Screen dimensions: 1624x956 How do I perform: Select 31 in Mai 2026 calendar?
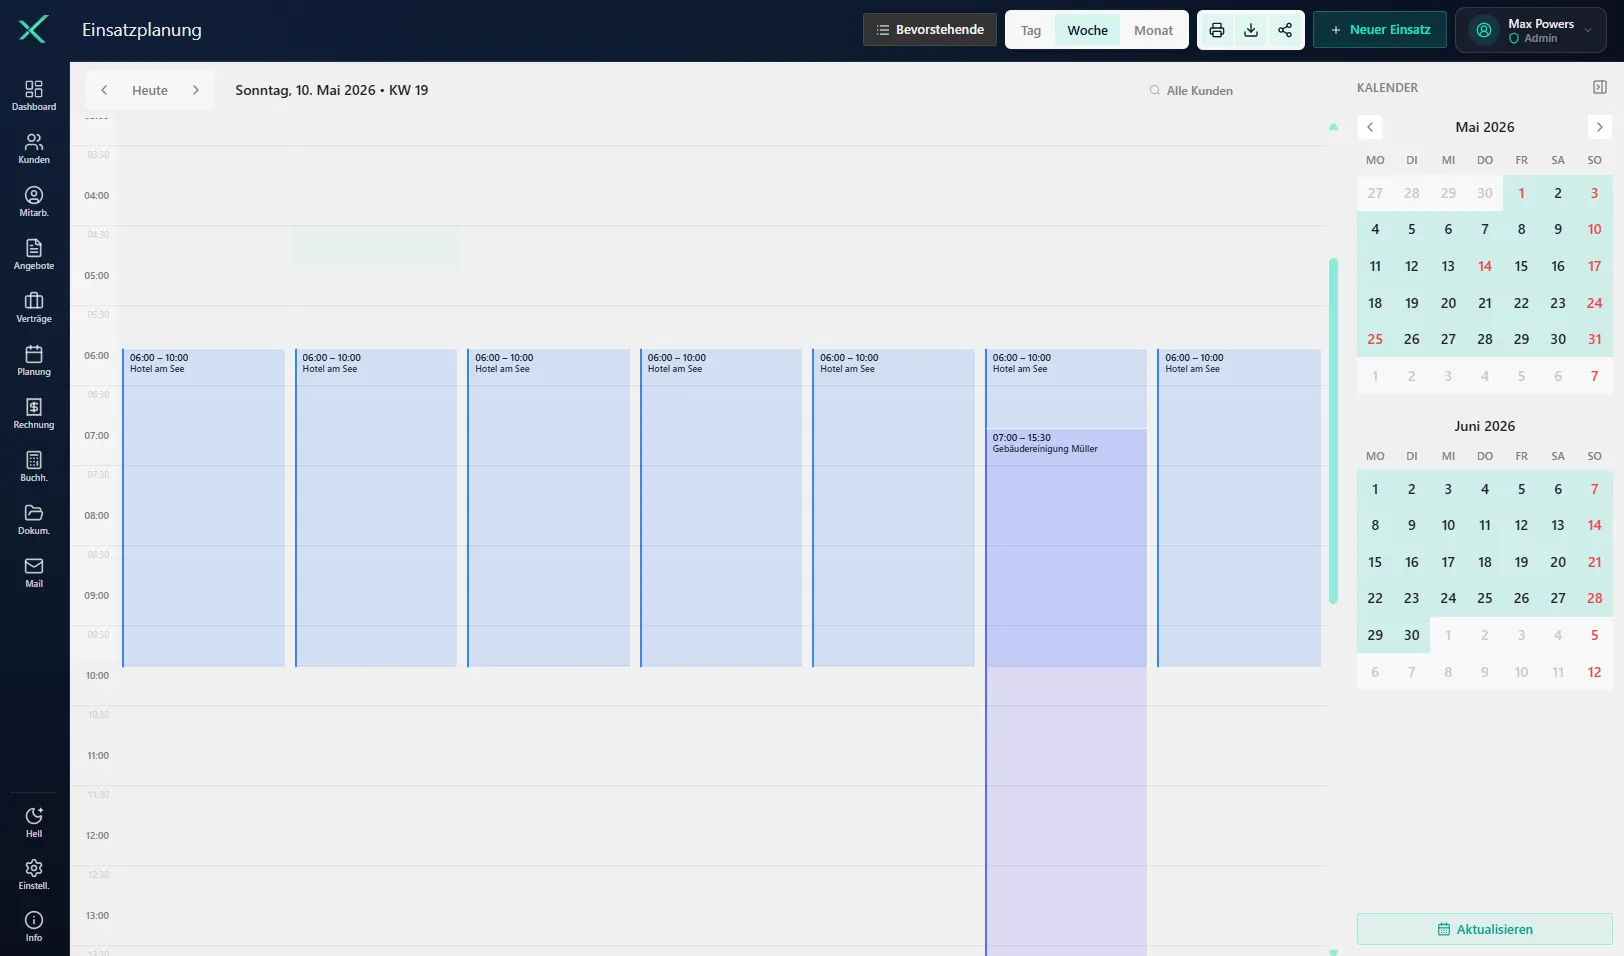(1595, 339)
